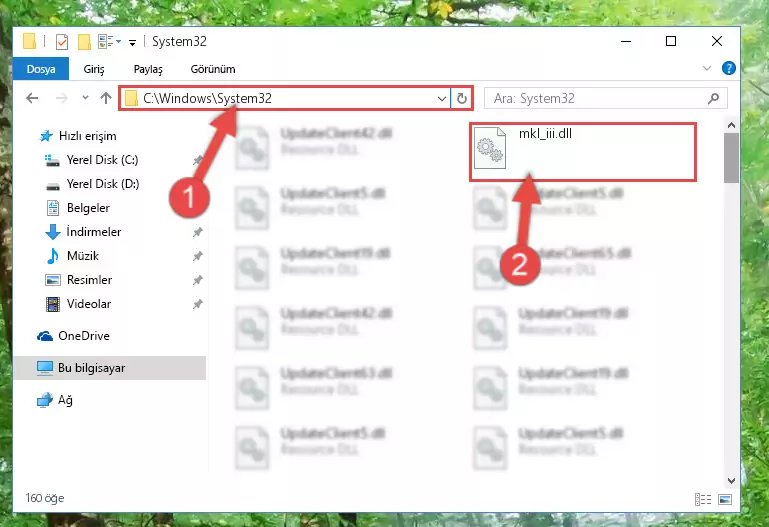Open Yerel Disk (D:) in the sidebar
The width and height of the screenshot is (769, 527).
pyautogui.click(x=92, y=184)
